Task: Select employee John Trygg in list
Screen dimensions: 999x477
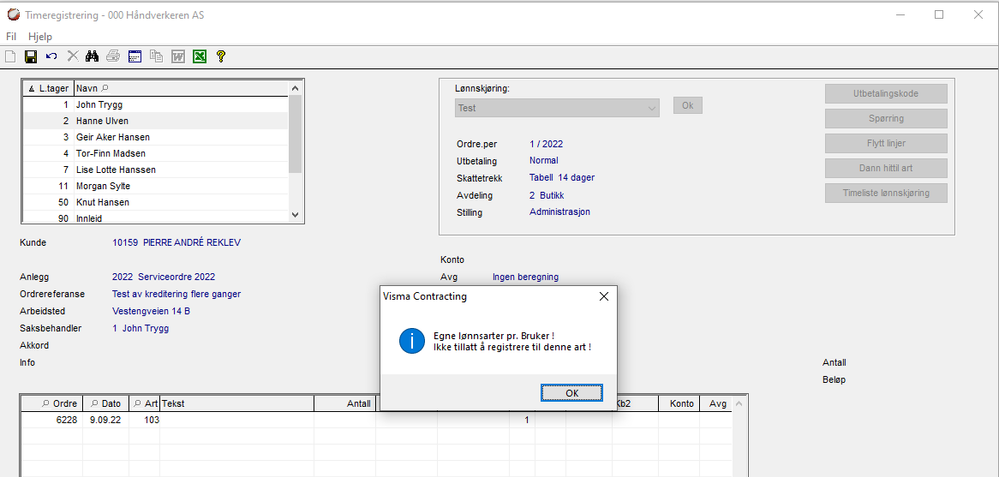Action: 156,104
